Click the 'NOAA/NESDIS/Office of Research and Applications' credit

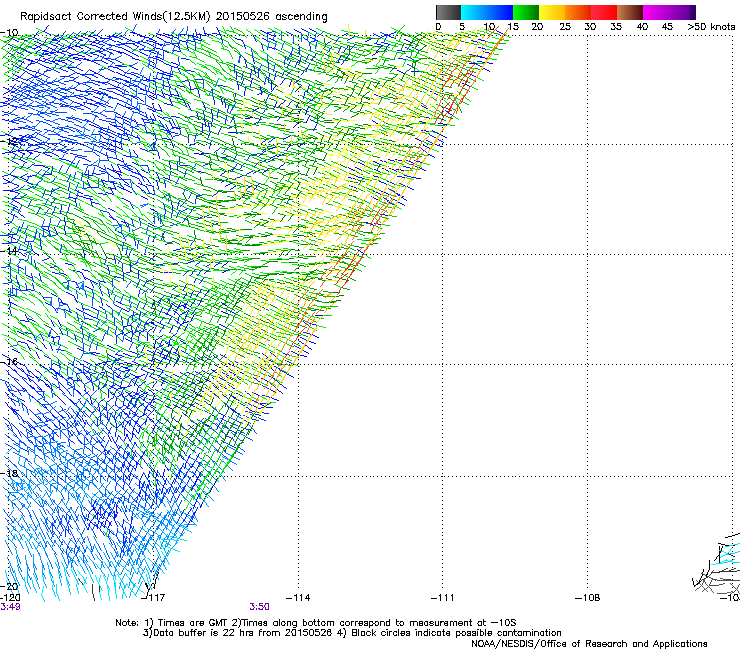[x=589, y=644]
